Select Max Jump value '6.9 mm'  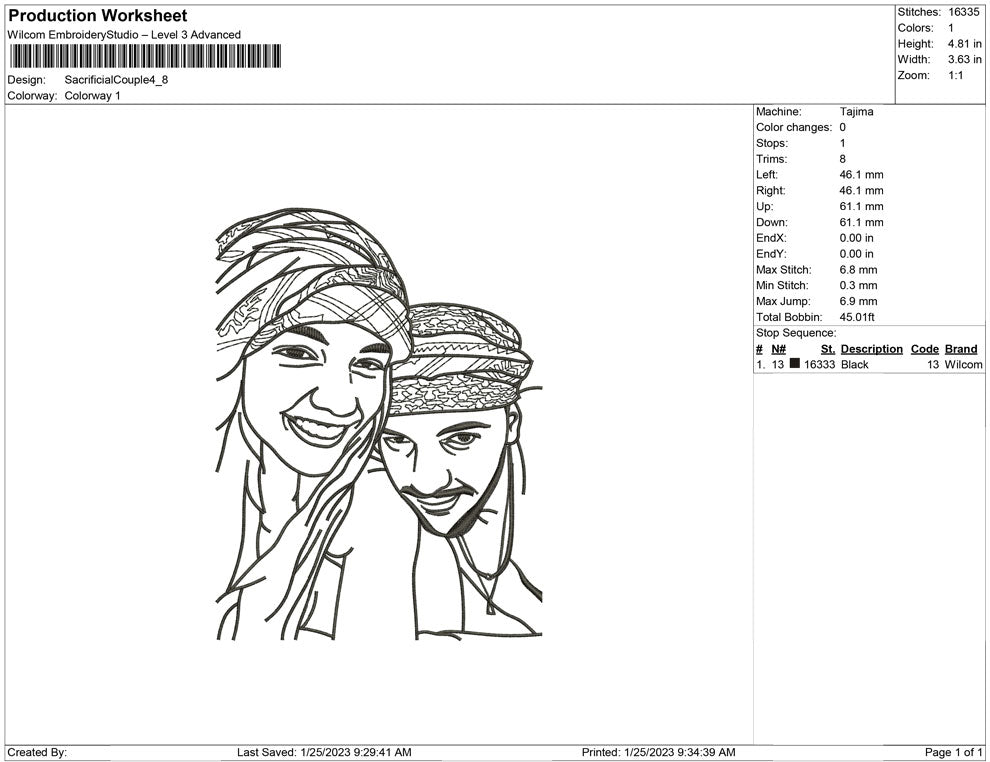click(x=858, y=301)
